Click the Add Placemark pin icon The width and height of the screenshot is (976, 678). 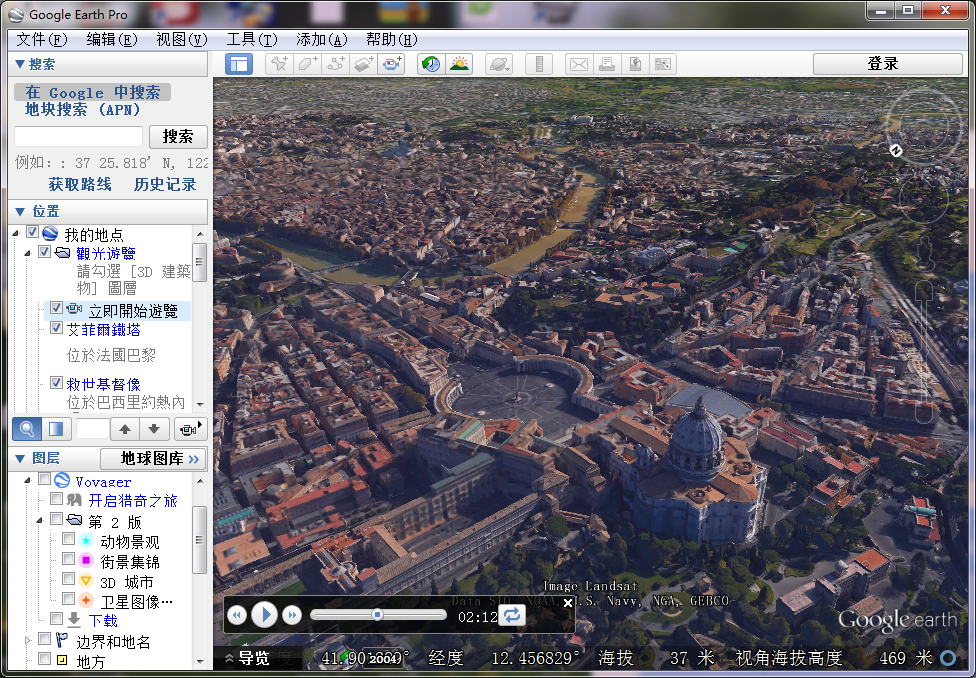pos(279,64)
